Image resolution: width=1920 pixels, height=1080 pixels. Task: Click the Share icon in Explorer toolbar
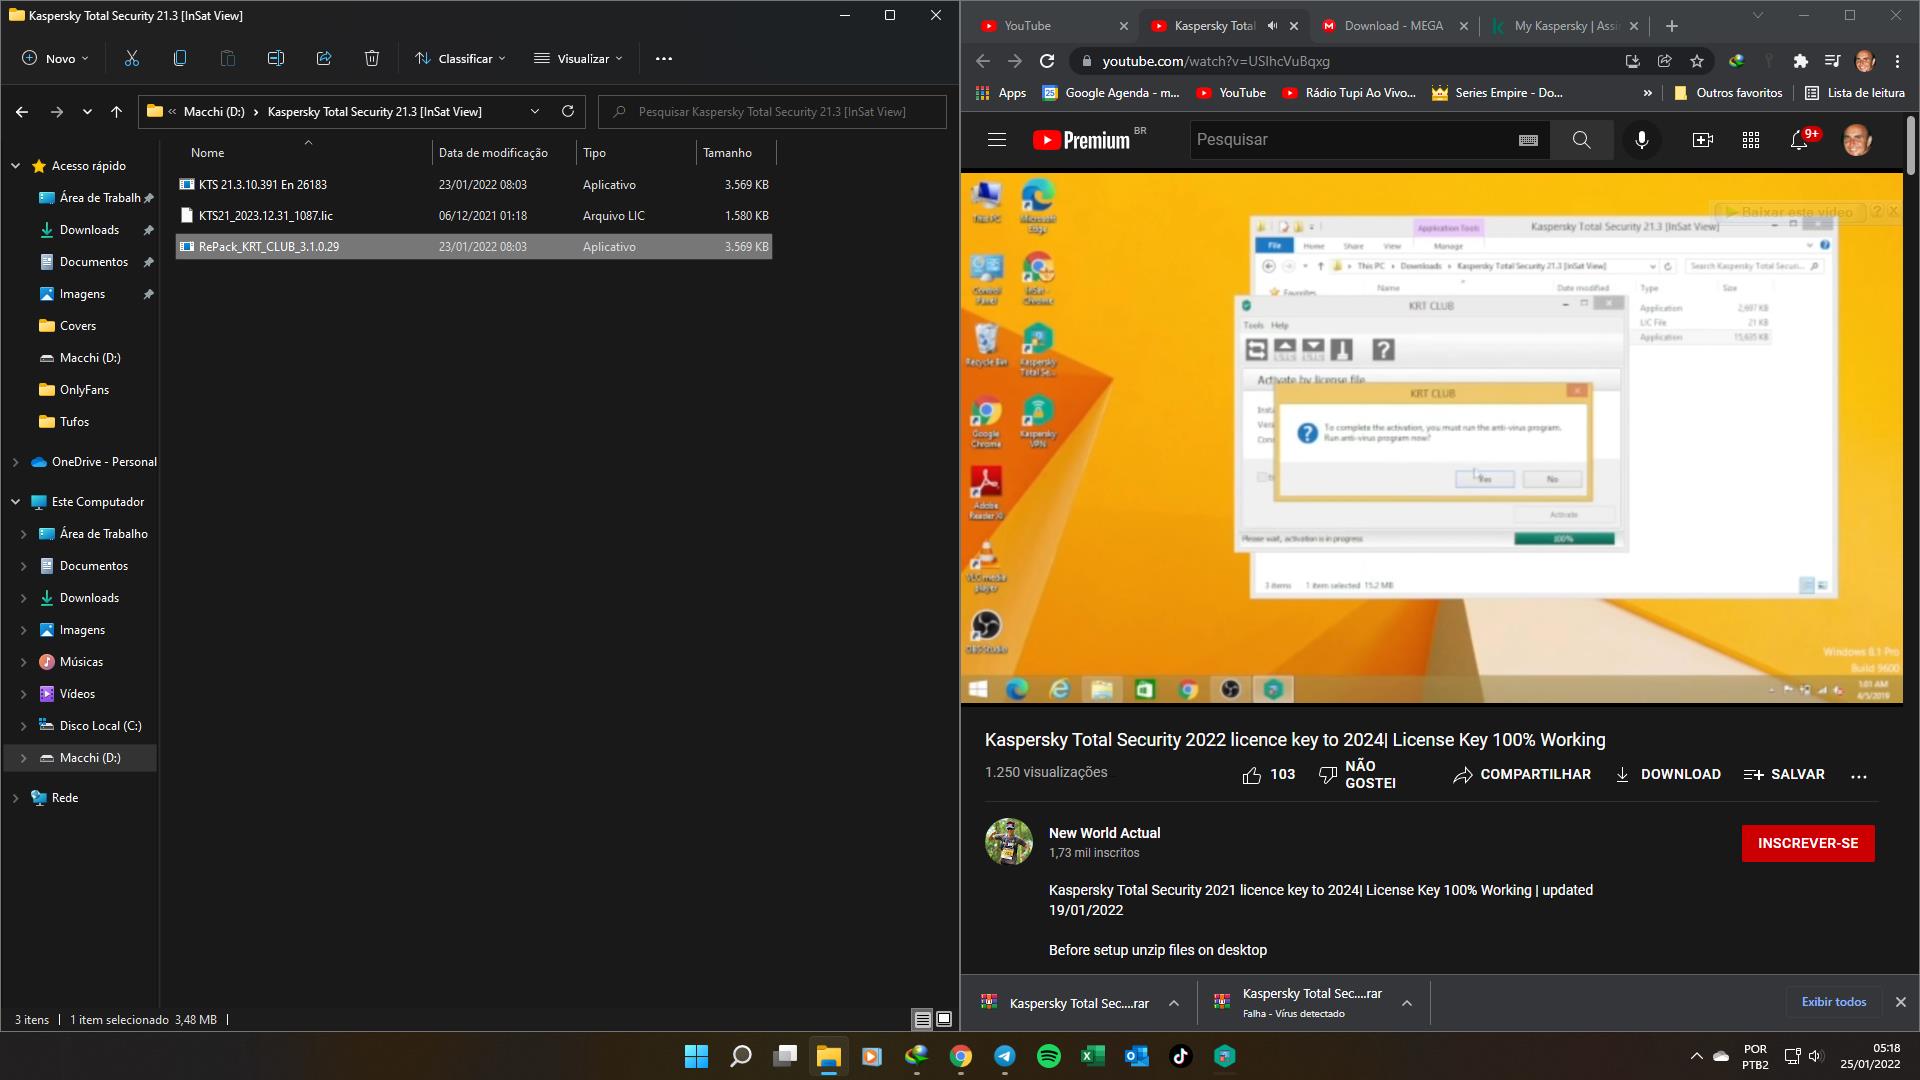[x=323, y=58]
